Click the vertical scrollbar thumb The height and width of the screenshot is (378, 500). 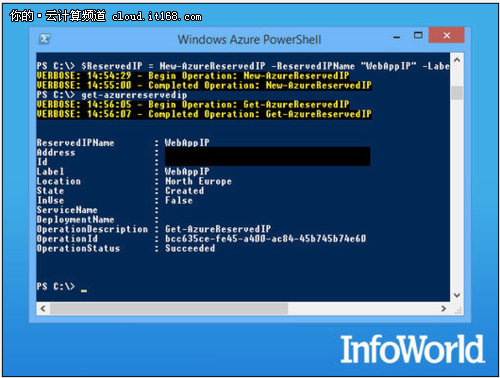[457, 93]
